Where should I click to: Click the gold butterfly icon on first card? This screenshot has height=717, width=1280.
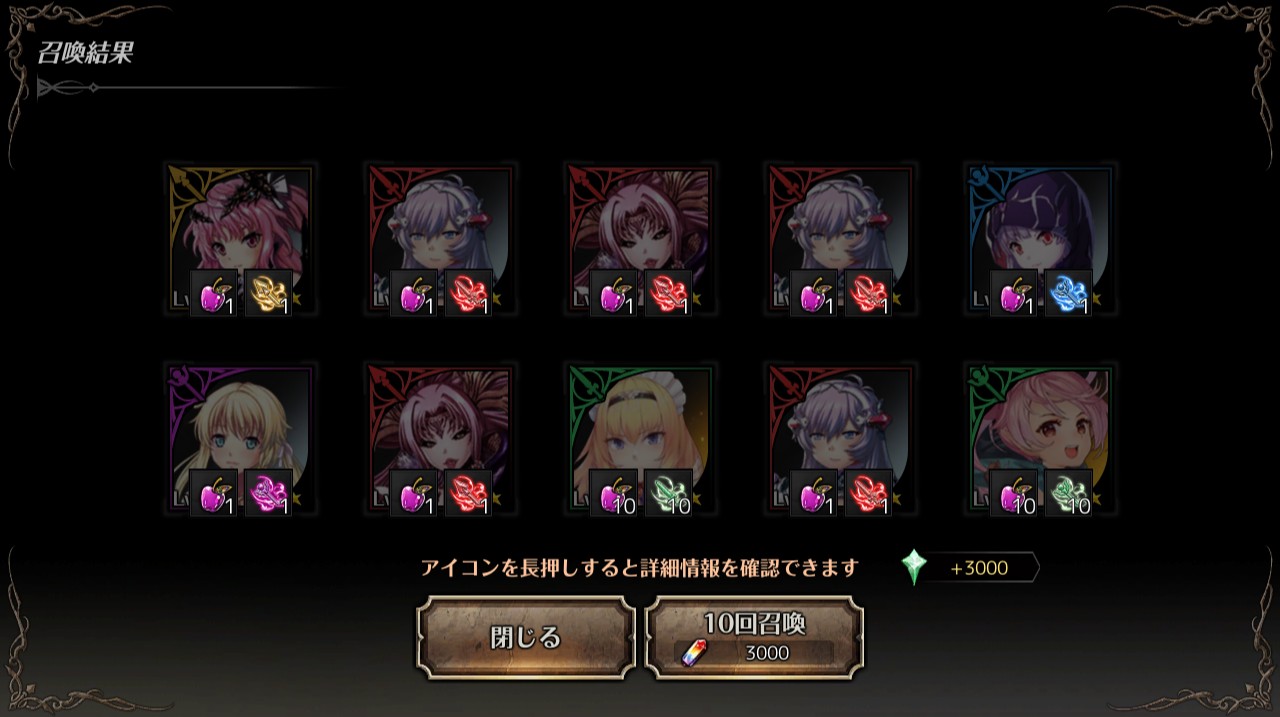[268, 293]
